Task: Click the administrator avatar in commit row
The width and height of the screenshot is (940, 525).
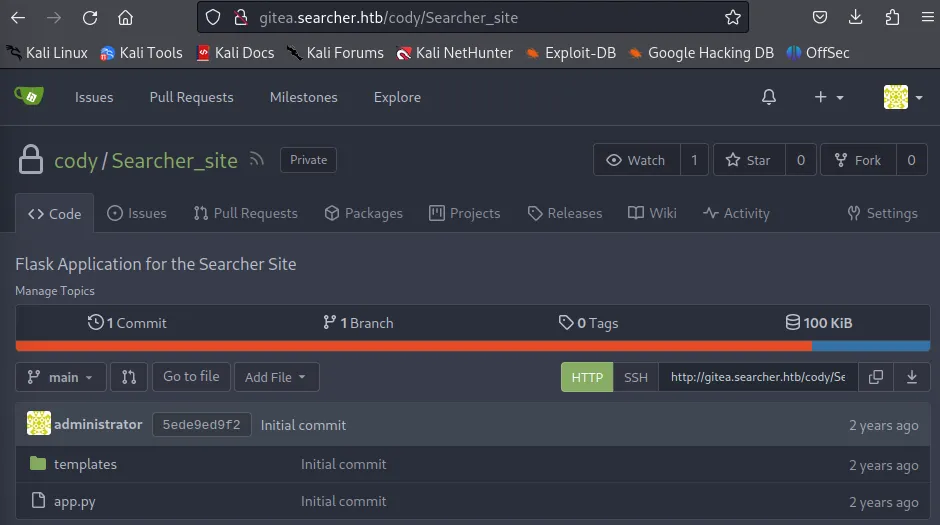Action: point(39,424)
